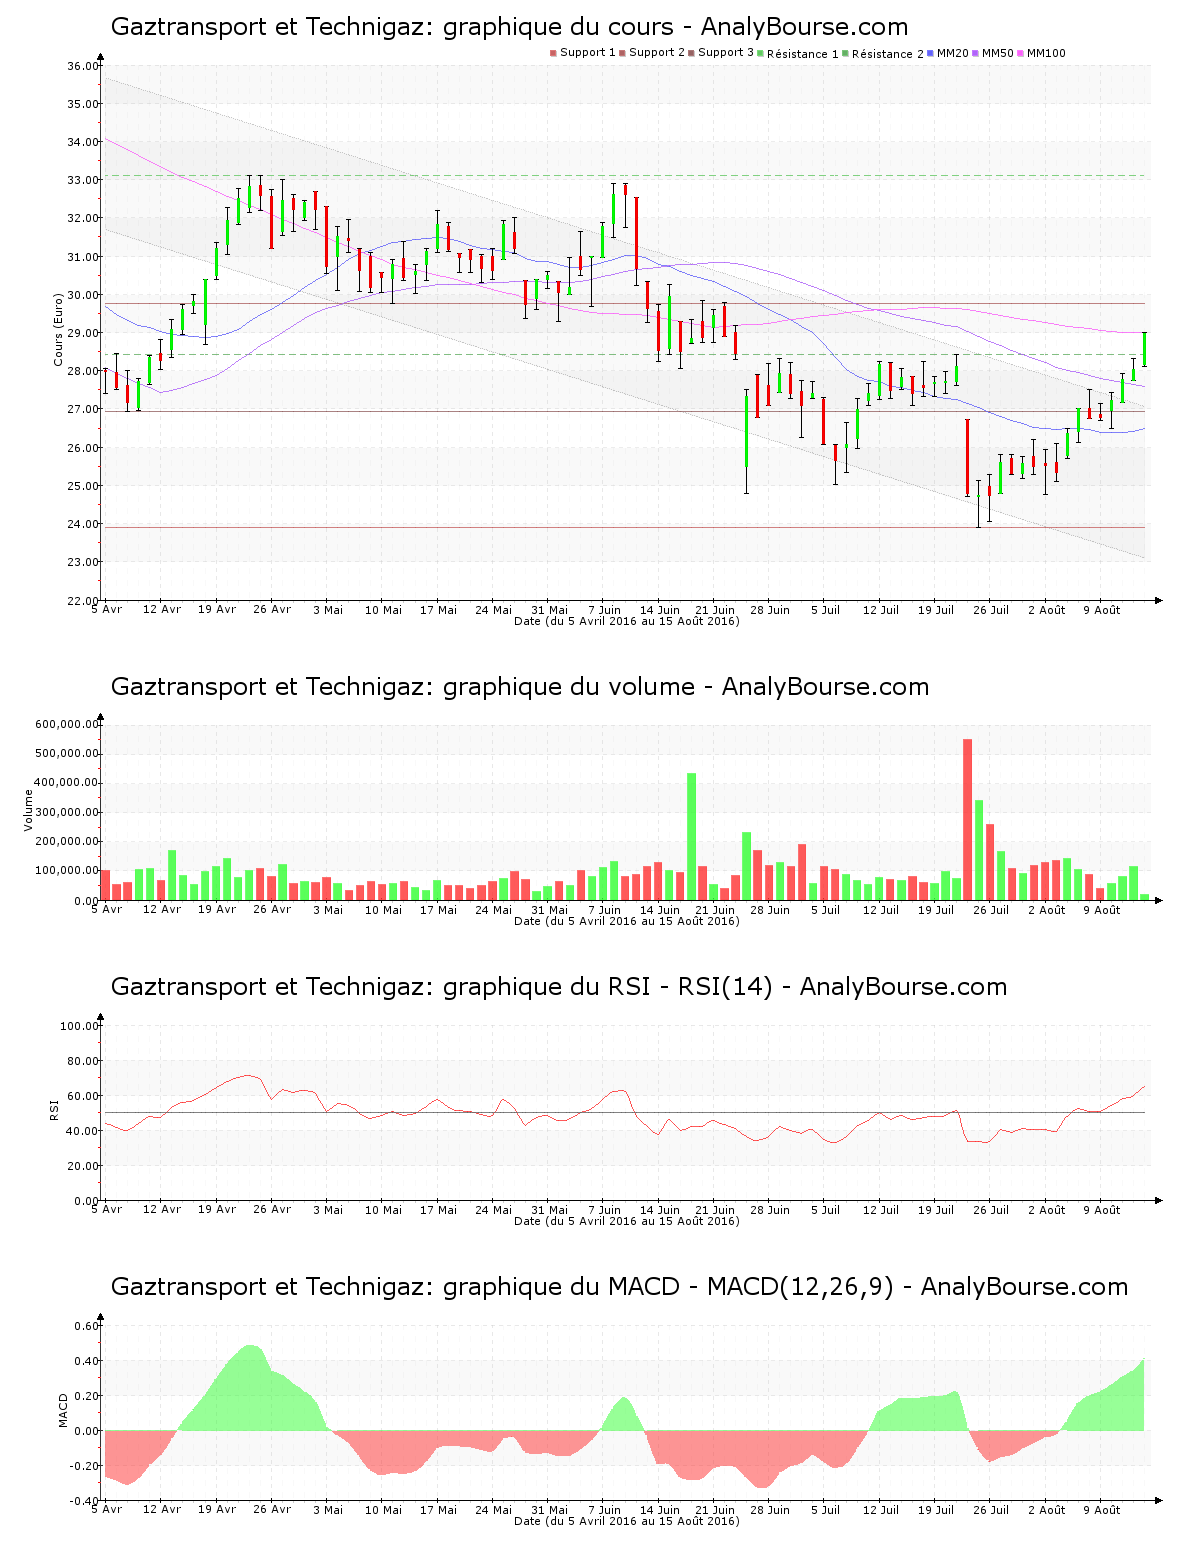Select the Support 3 legend label

(x=726, y=53)
